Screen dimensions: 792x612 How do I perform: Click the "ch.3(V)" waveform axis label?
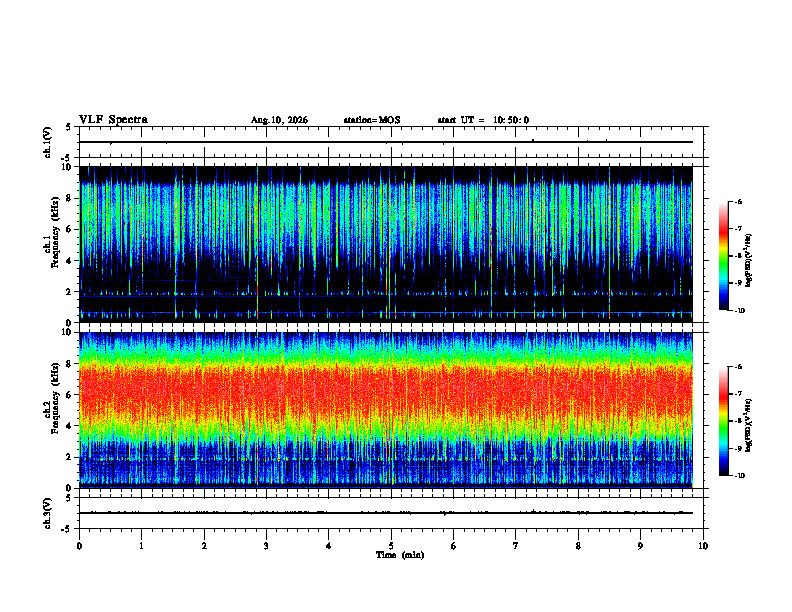click(x=47, y=513)
